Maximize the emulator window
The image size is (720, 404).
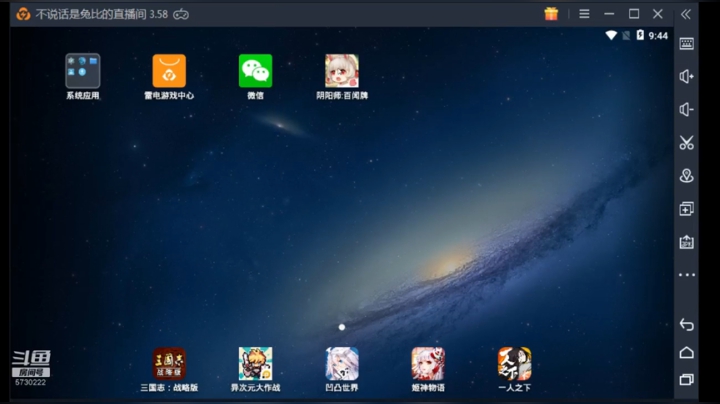click(x=634, y=14)
